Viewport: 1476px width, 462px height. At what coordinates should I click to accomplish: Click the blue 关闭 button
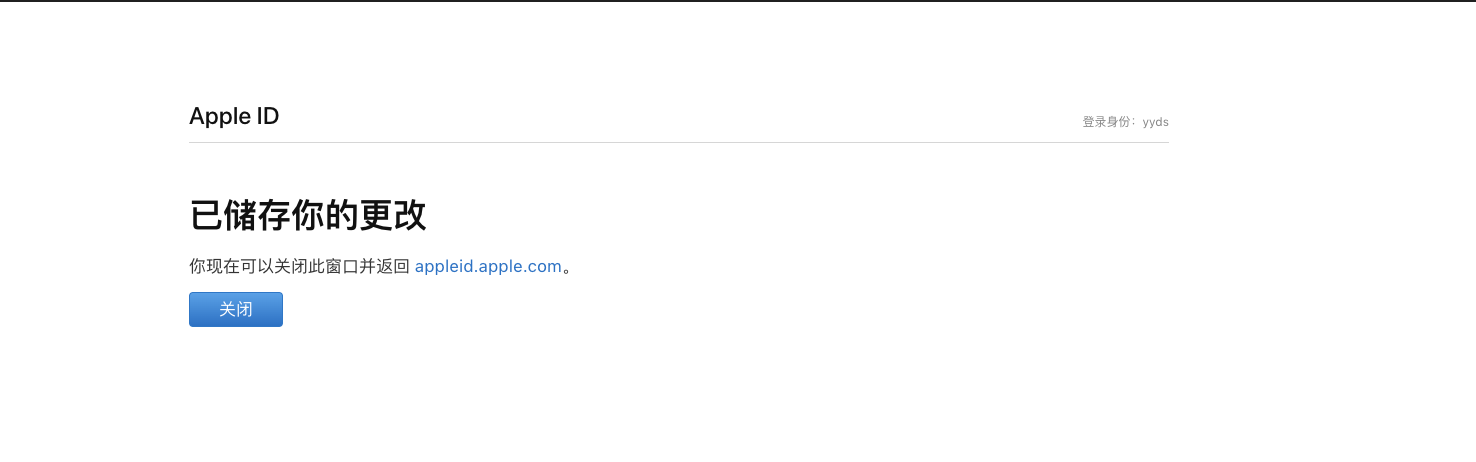point(236,310)
